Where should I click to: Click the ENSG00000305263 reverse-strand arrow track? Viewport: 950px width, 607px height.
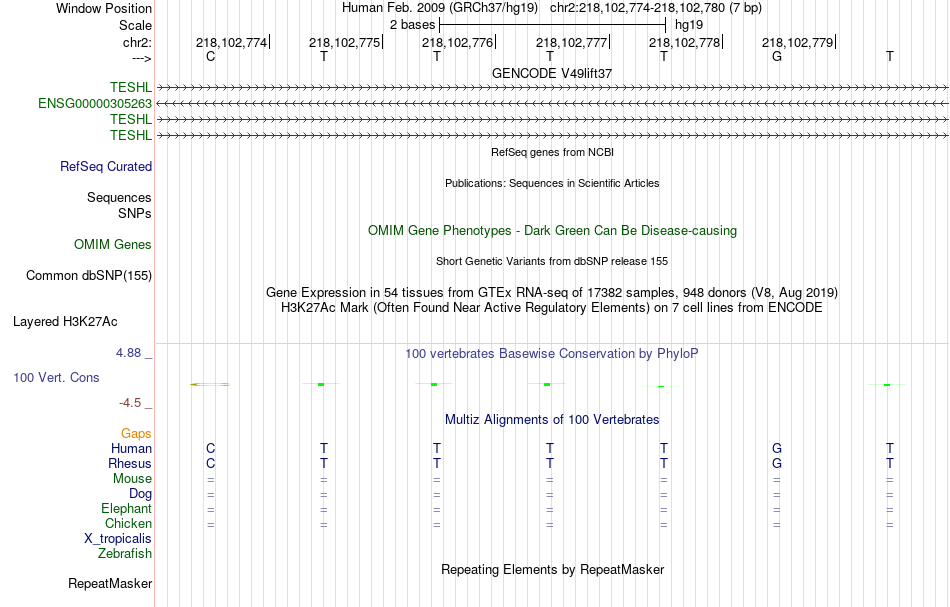(x=552, y=104)
